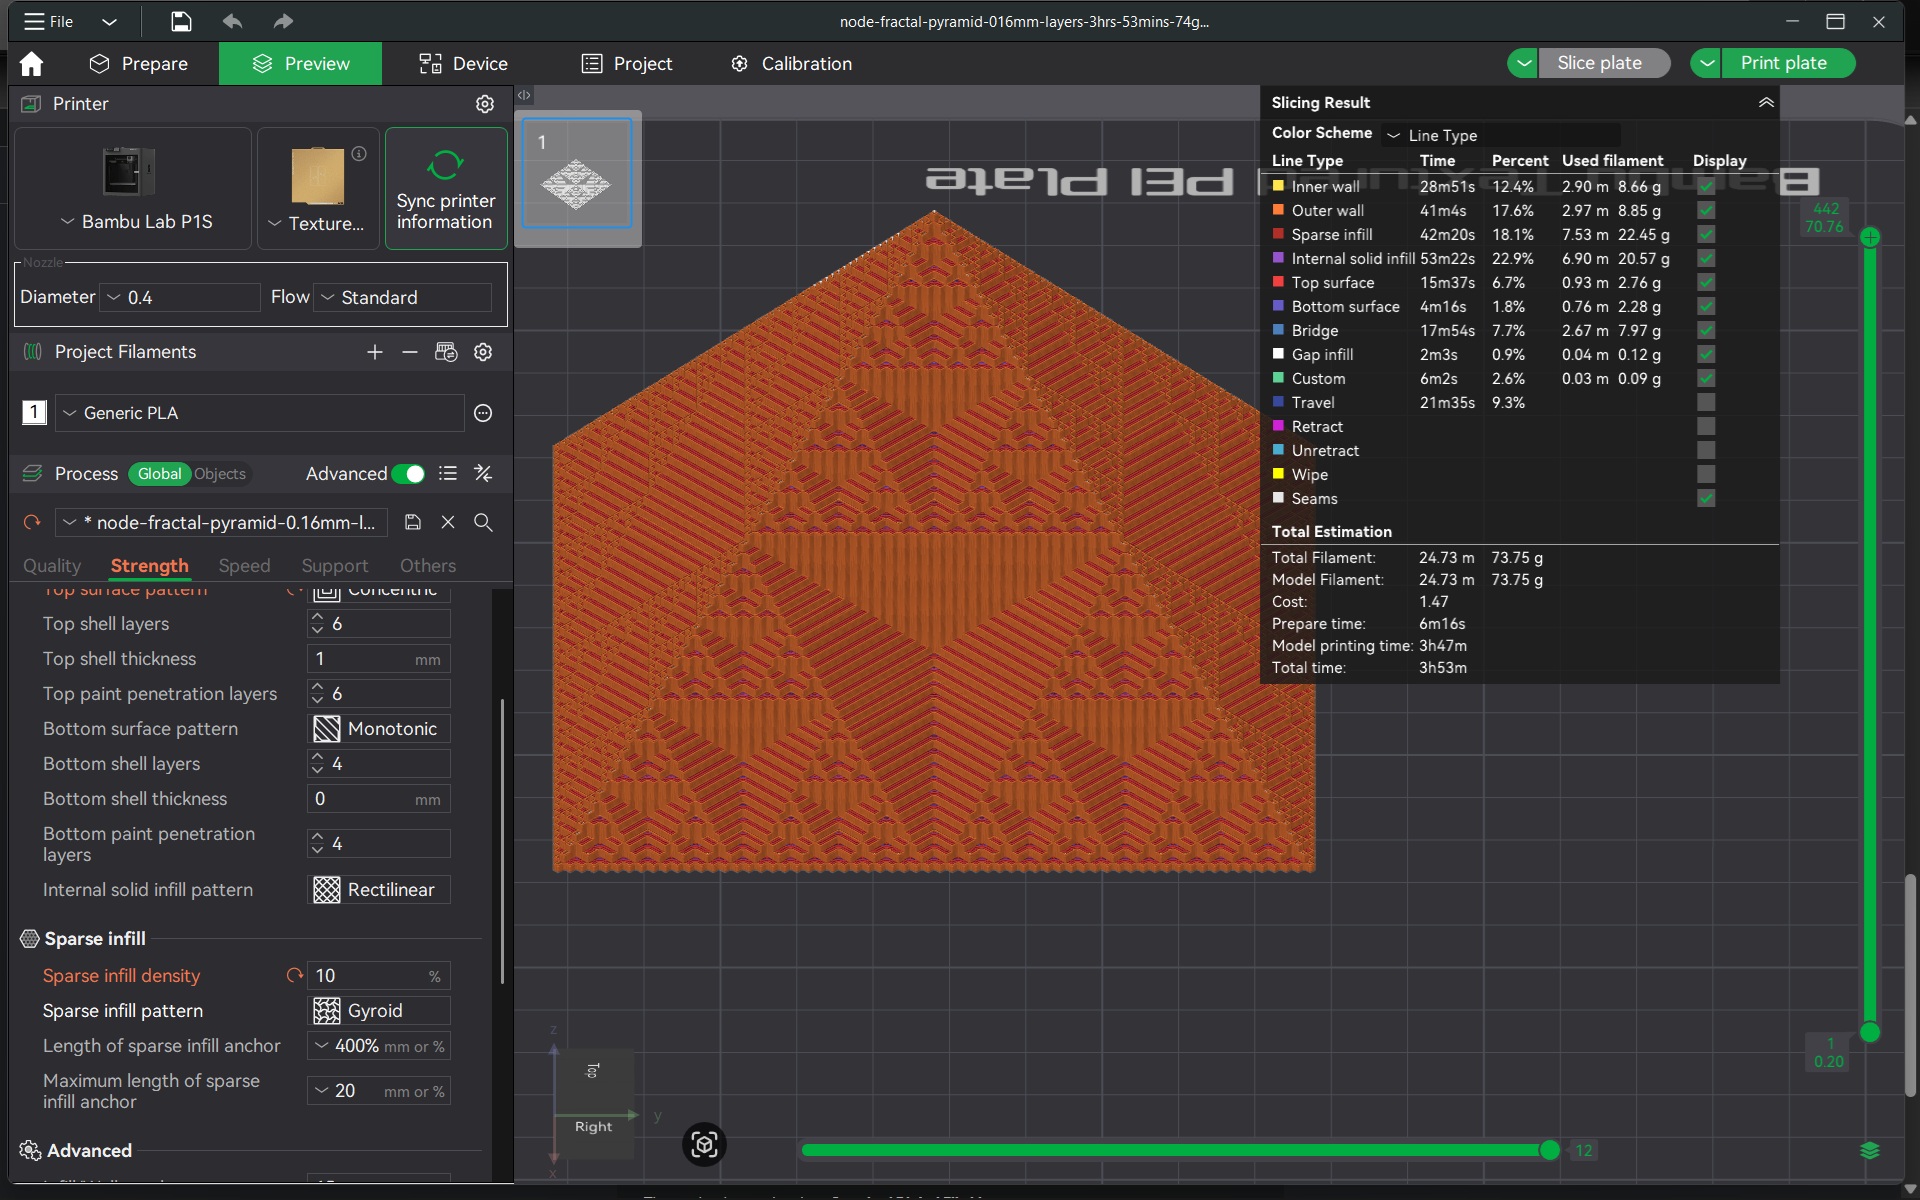The width and height of the screenshot is (1920, 1200).
Task: Search process presets with the magnifier icon
Action: (x=484, y=522)
